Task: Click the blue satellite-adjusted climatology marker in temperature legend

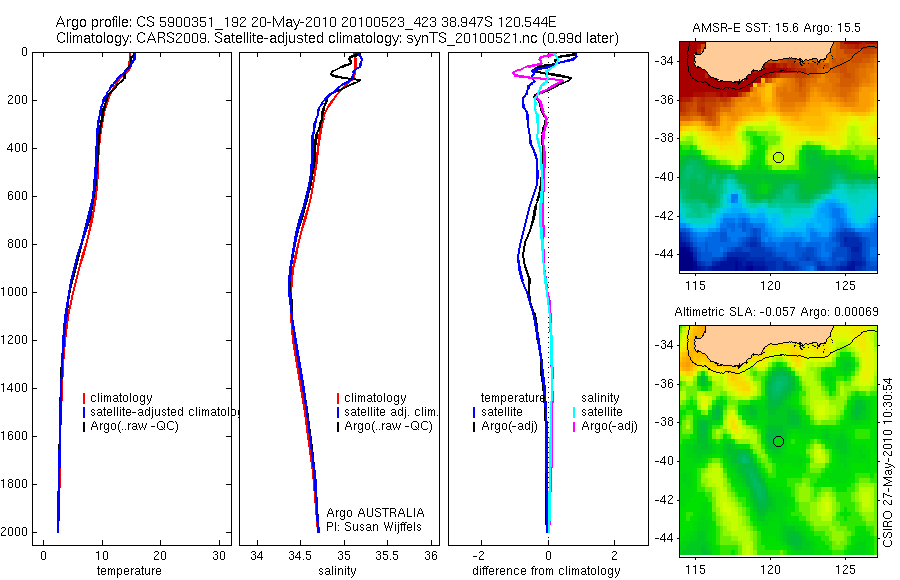Action: tap(84, 412)
